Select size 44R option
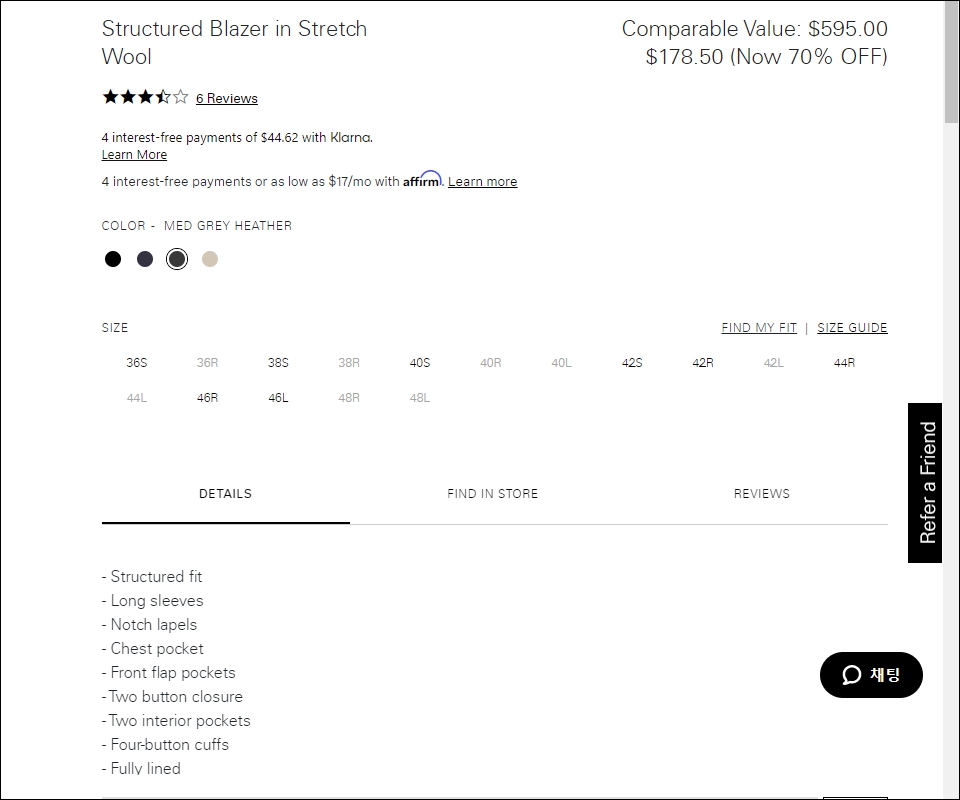 coord(844,363)
